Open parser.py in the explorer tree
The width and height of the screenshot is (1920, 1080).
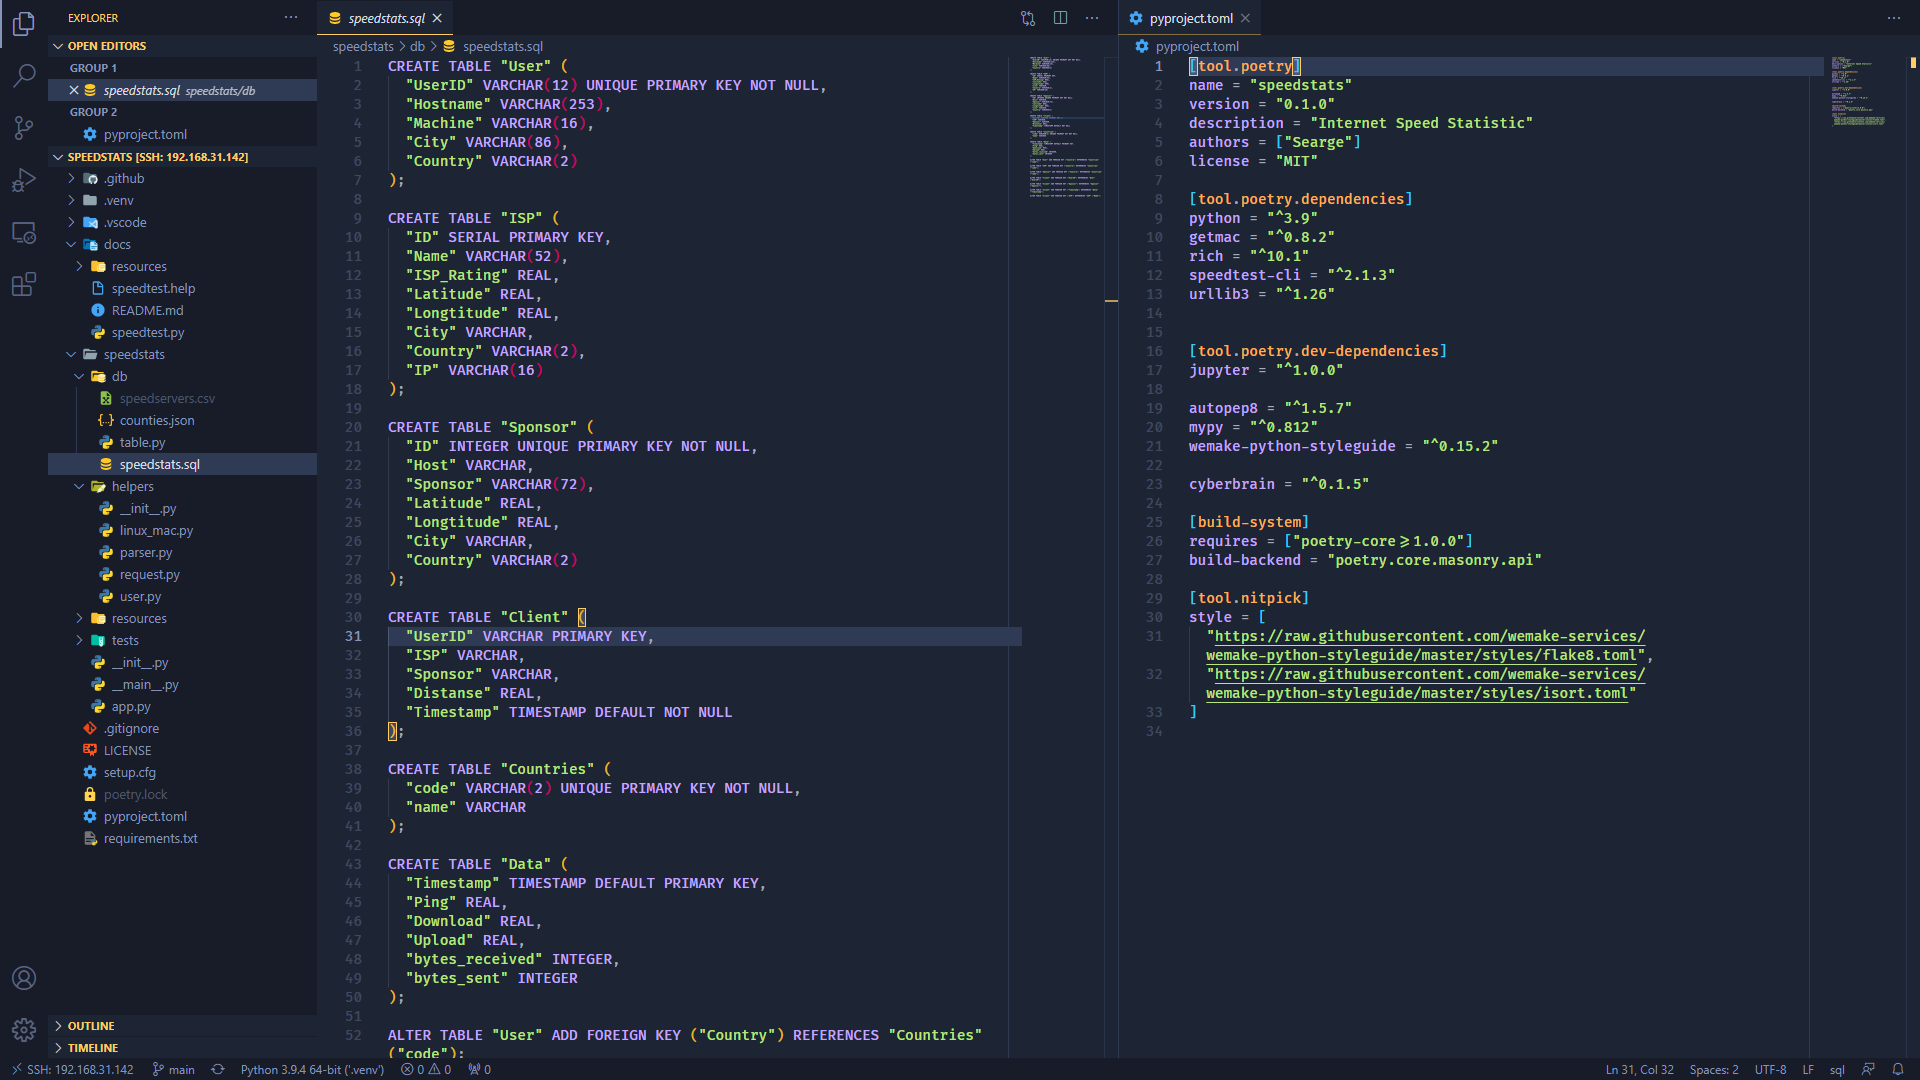click(x=146, y=553)
